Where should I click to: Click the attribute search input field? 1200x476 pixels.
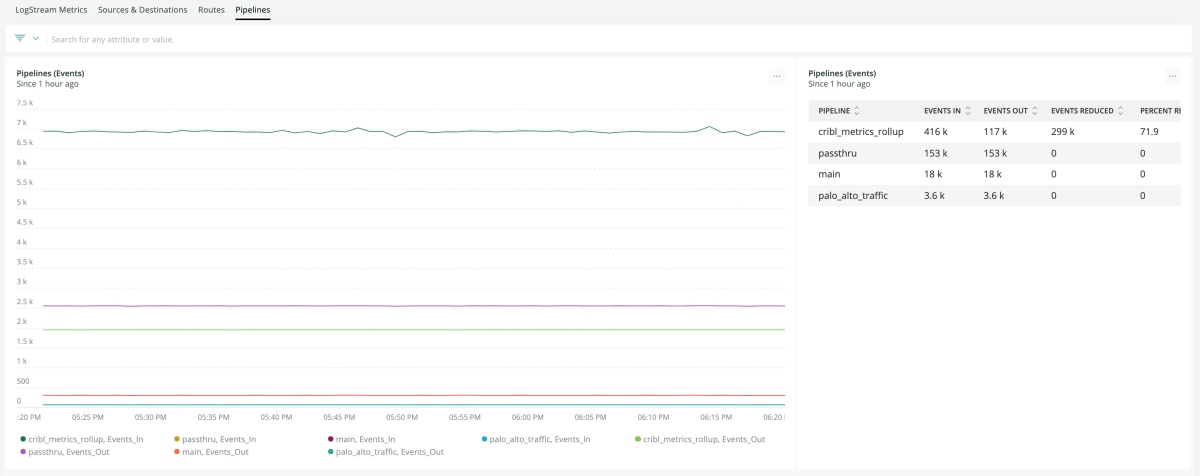[400, 39]
